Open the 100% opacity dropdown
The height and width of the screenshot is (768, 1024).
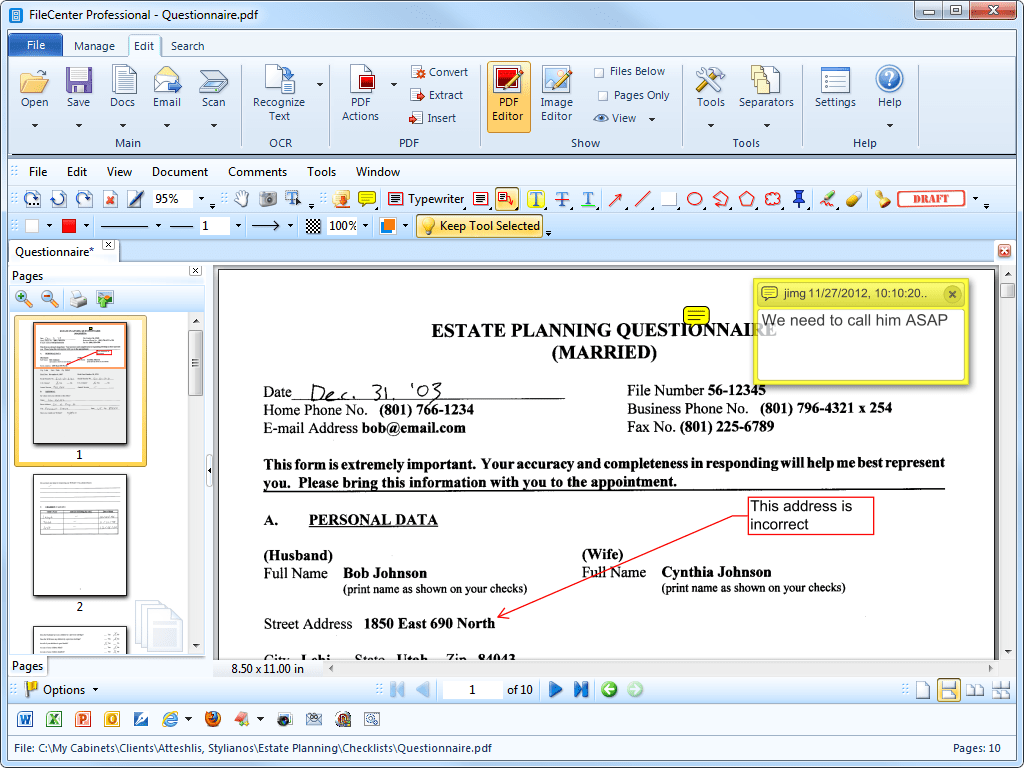365,227
